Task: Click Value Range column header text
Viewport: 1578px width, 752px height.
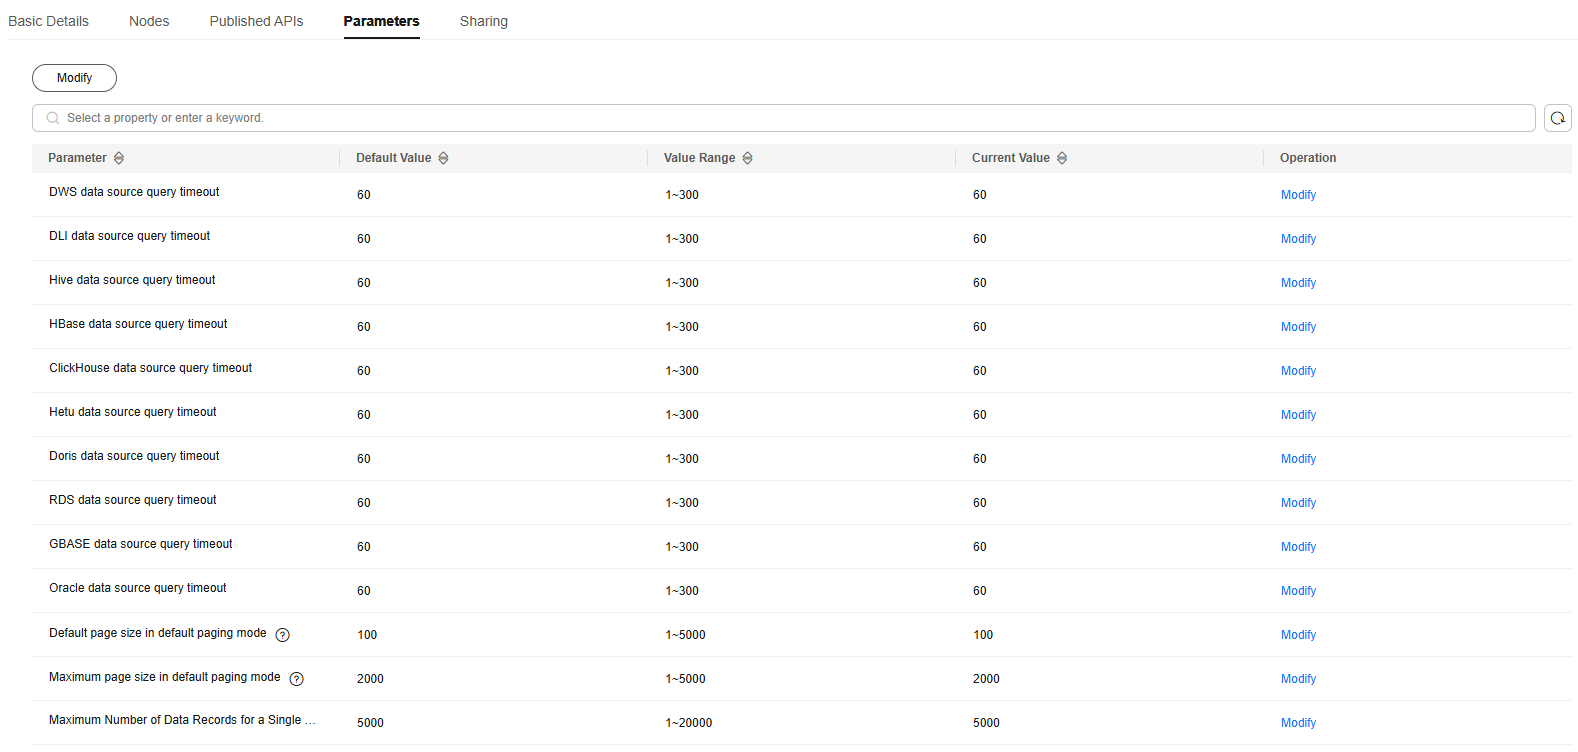Action: coord(699,158)
